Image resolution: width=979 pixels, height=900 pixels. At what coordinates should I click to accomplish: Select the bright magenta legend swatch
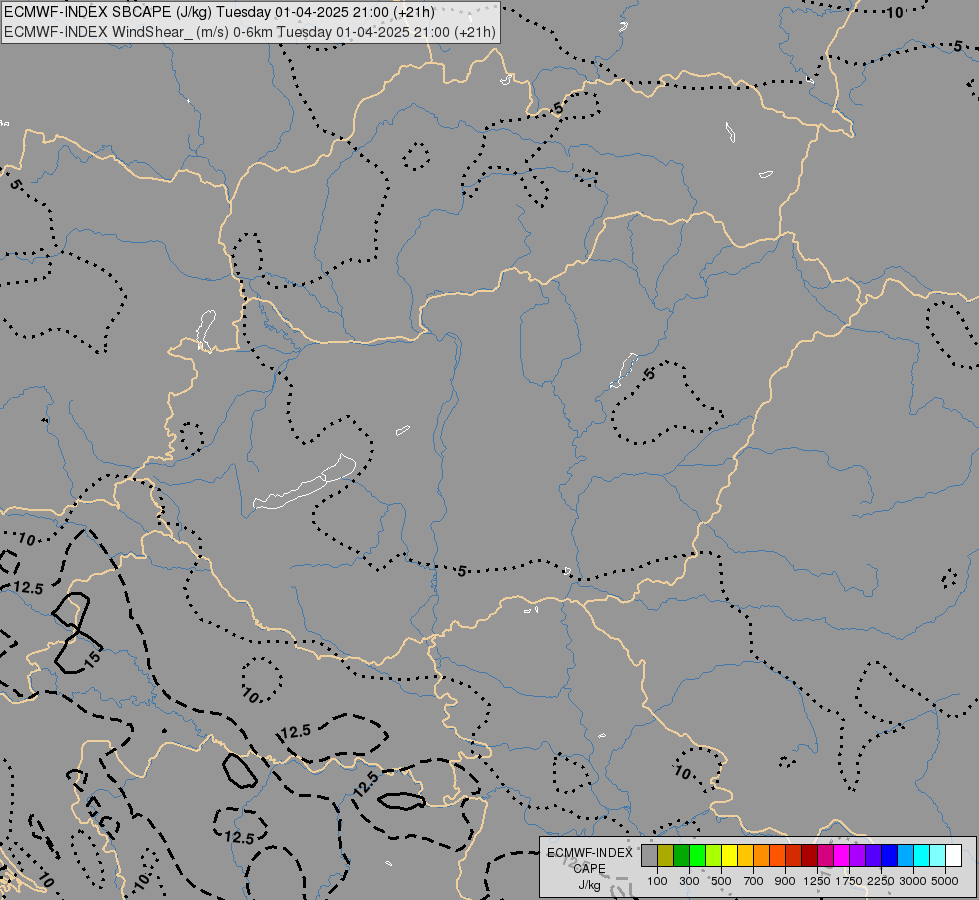[x=842, y=855]
